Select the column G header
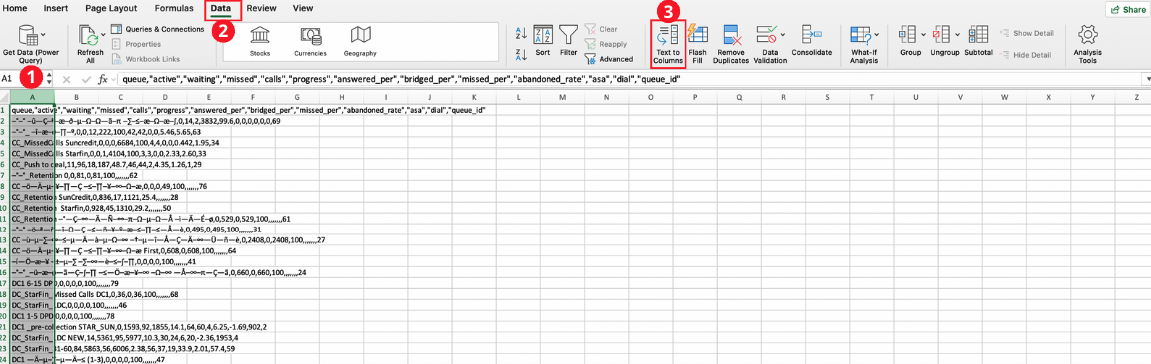 tap(297, 97)
